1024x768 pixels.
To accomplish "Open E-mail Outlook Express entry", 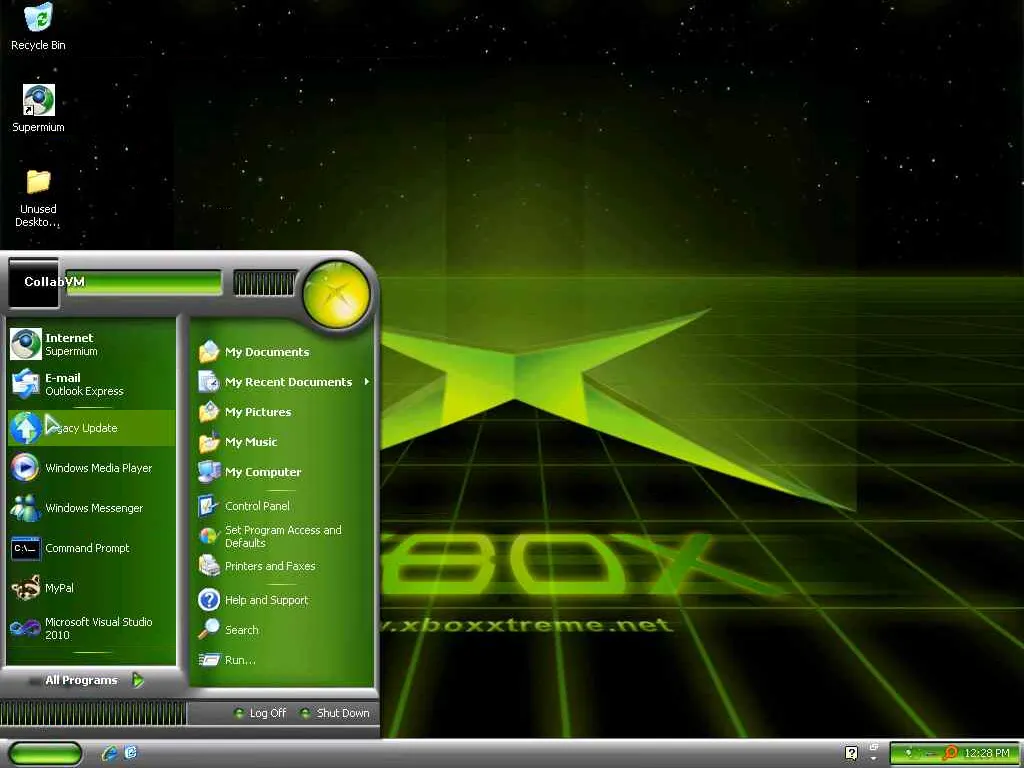I will (91, 384).
